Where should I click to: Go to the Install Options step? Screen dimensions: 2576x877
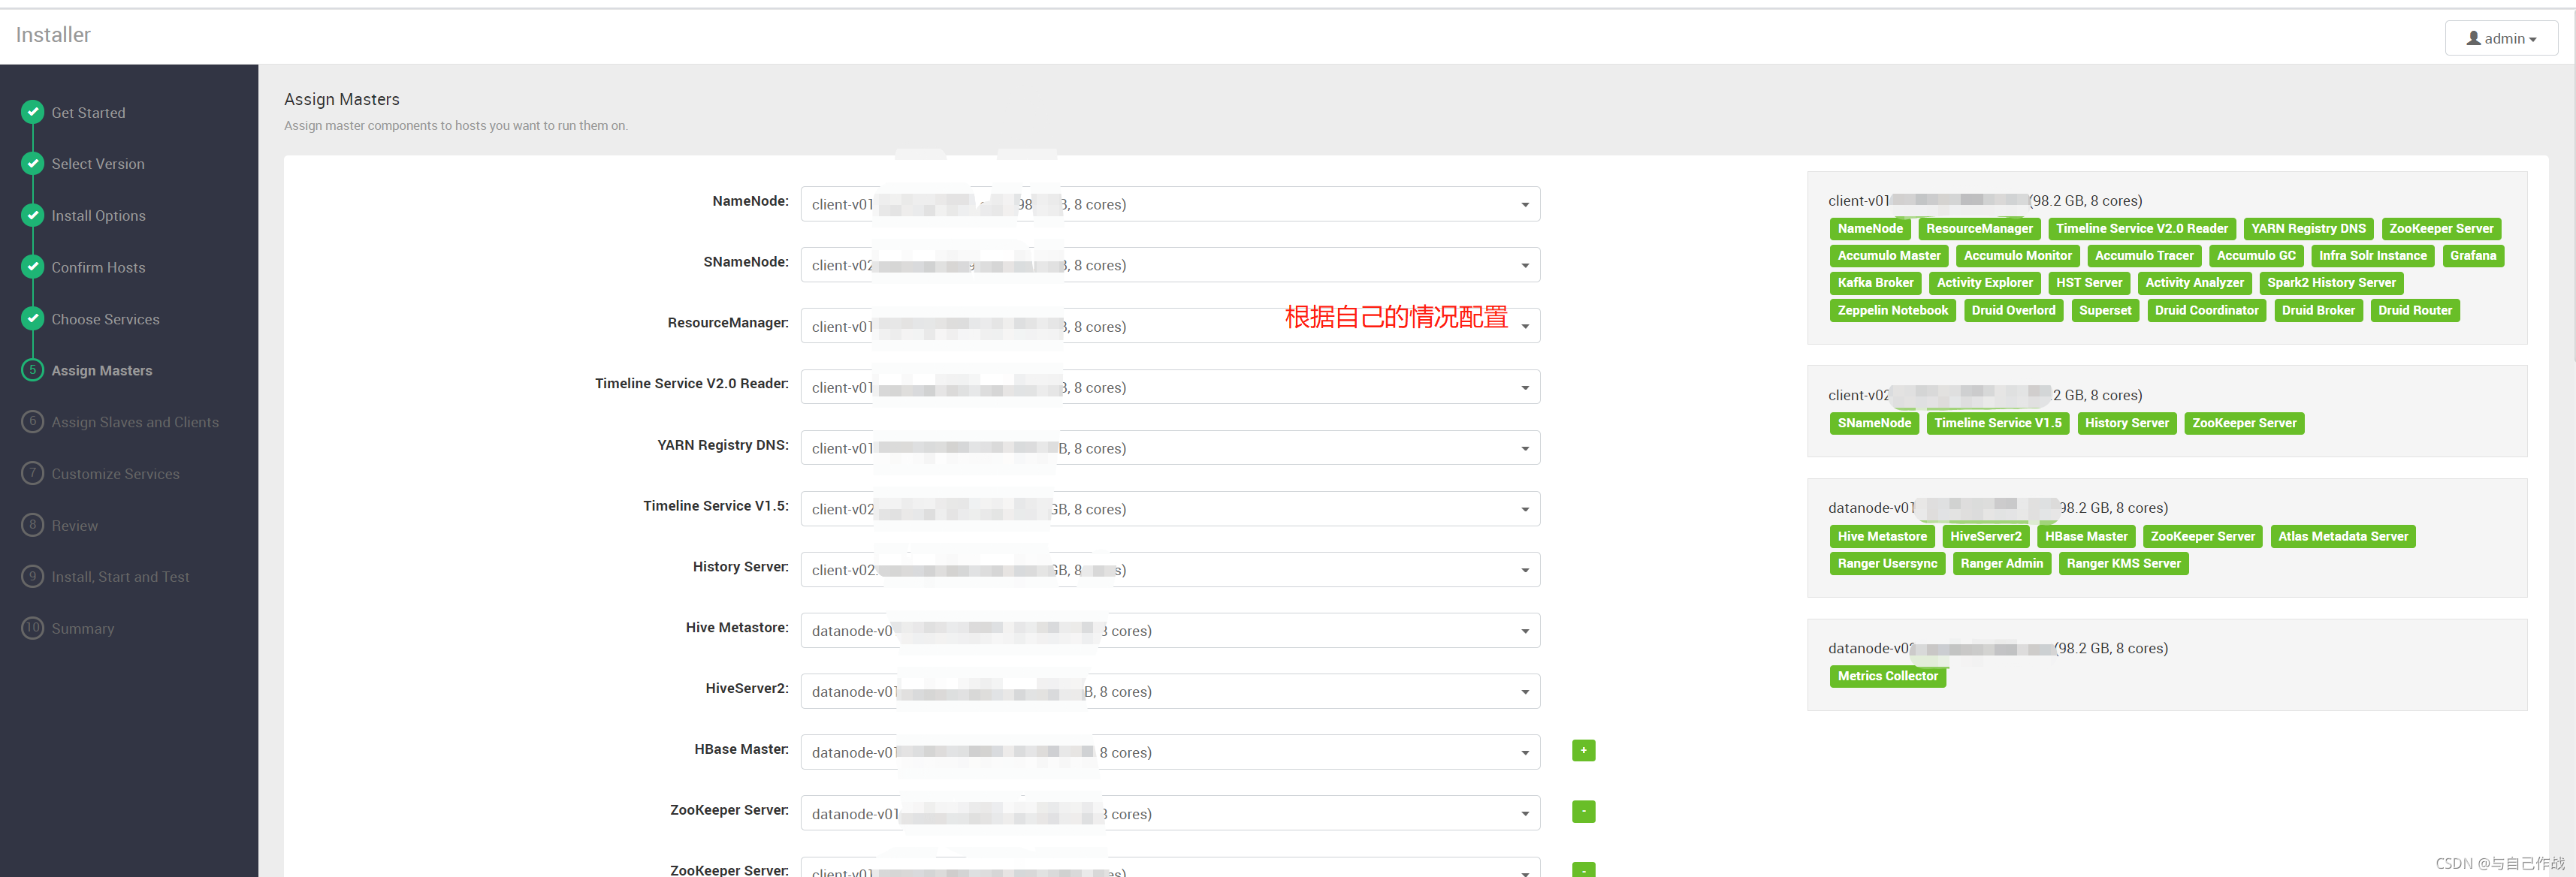coord(98,215)
